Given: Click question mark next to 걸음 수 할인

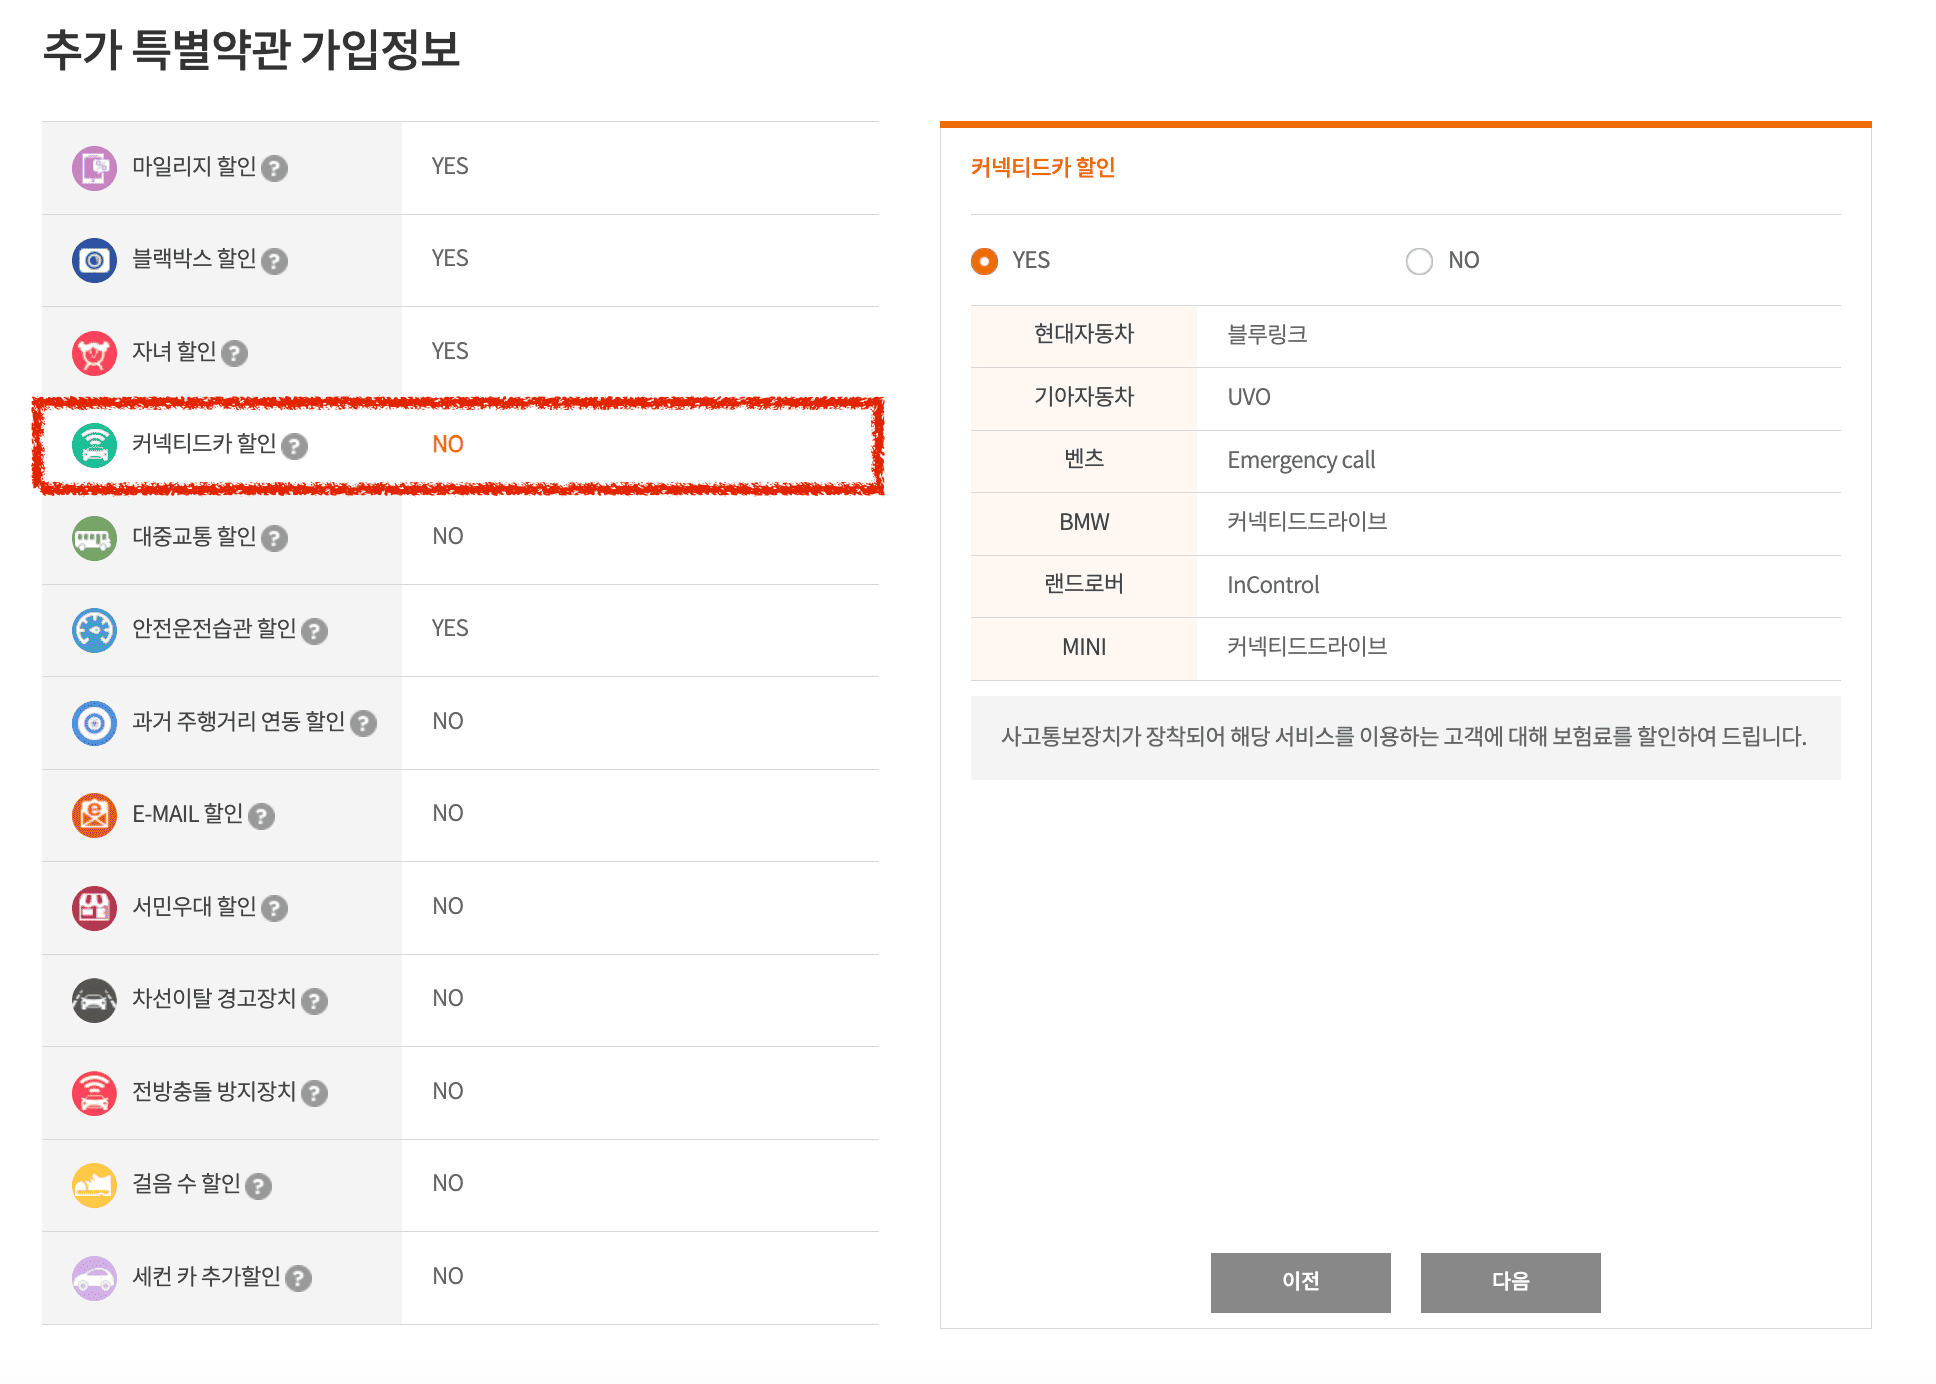Looking at the screenshot, I should click(x=258, y=1186).
